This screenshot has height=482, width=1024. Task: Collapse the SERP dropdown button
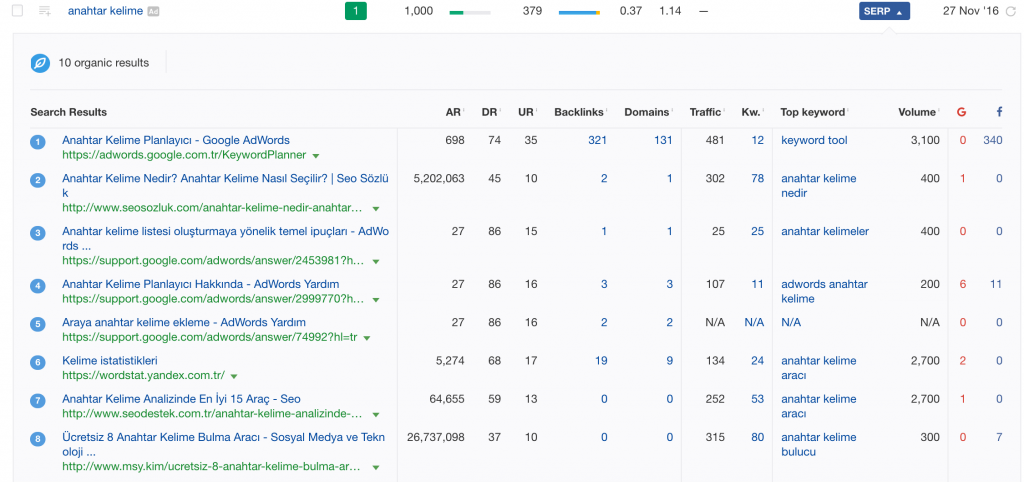(x=884, y=11)
